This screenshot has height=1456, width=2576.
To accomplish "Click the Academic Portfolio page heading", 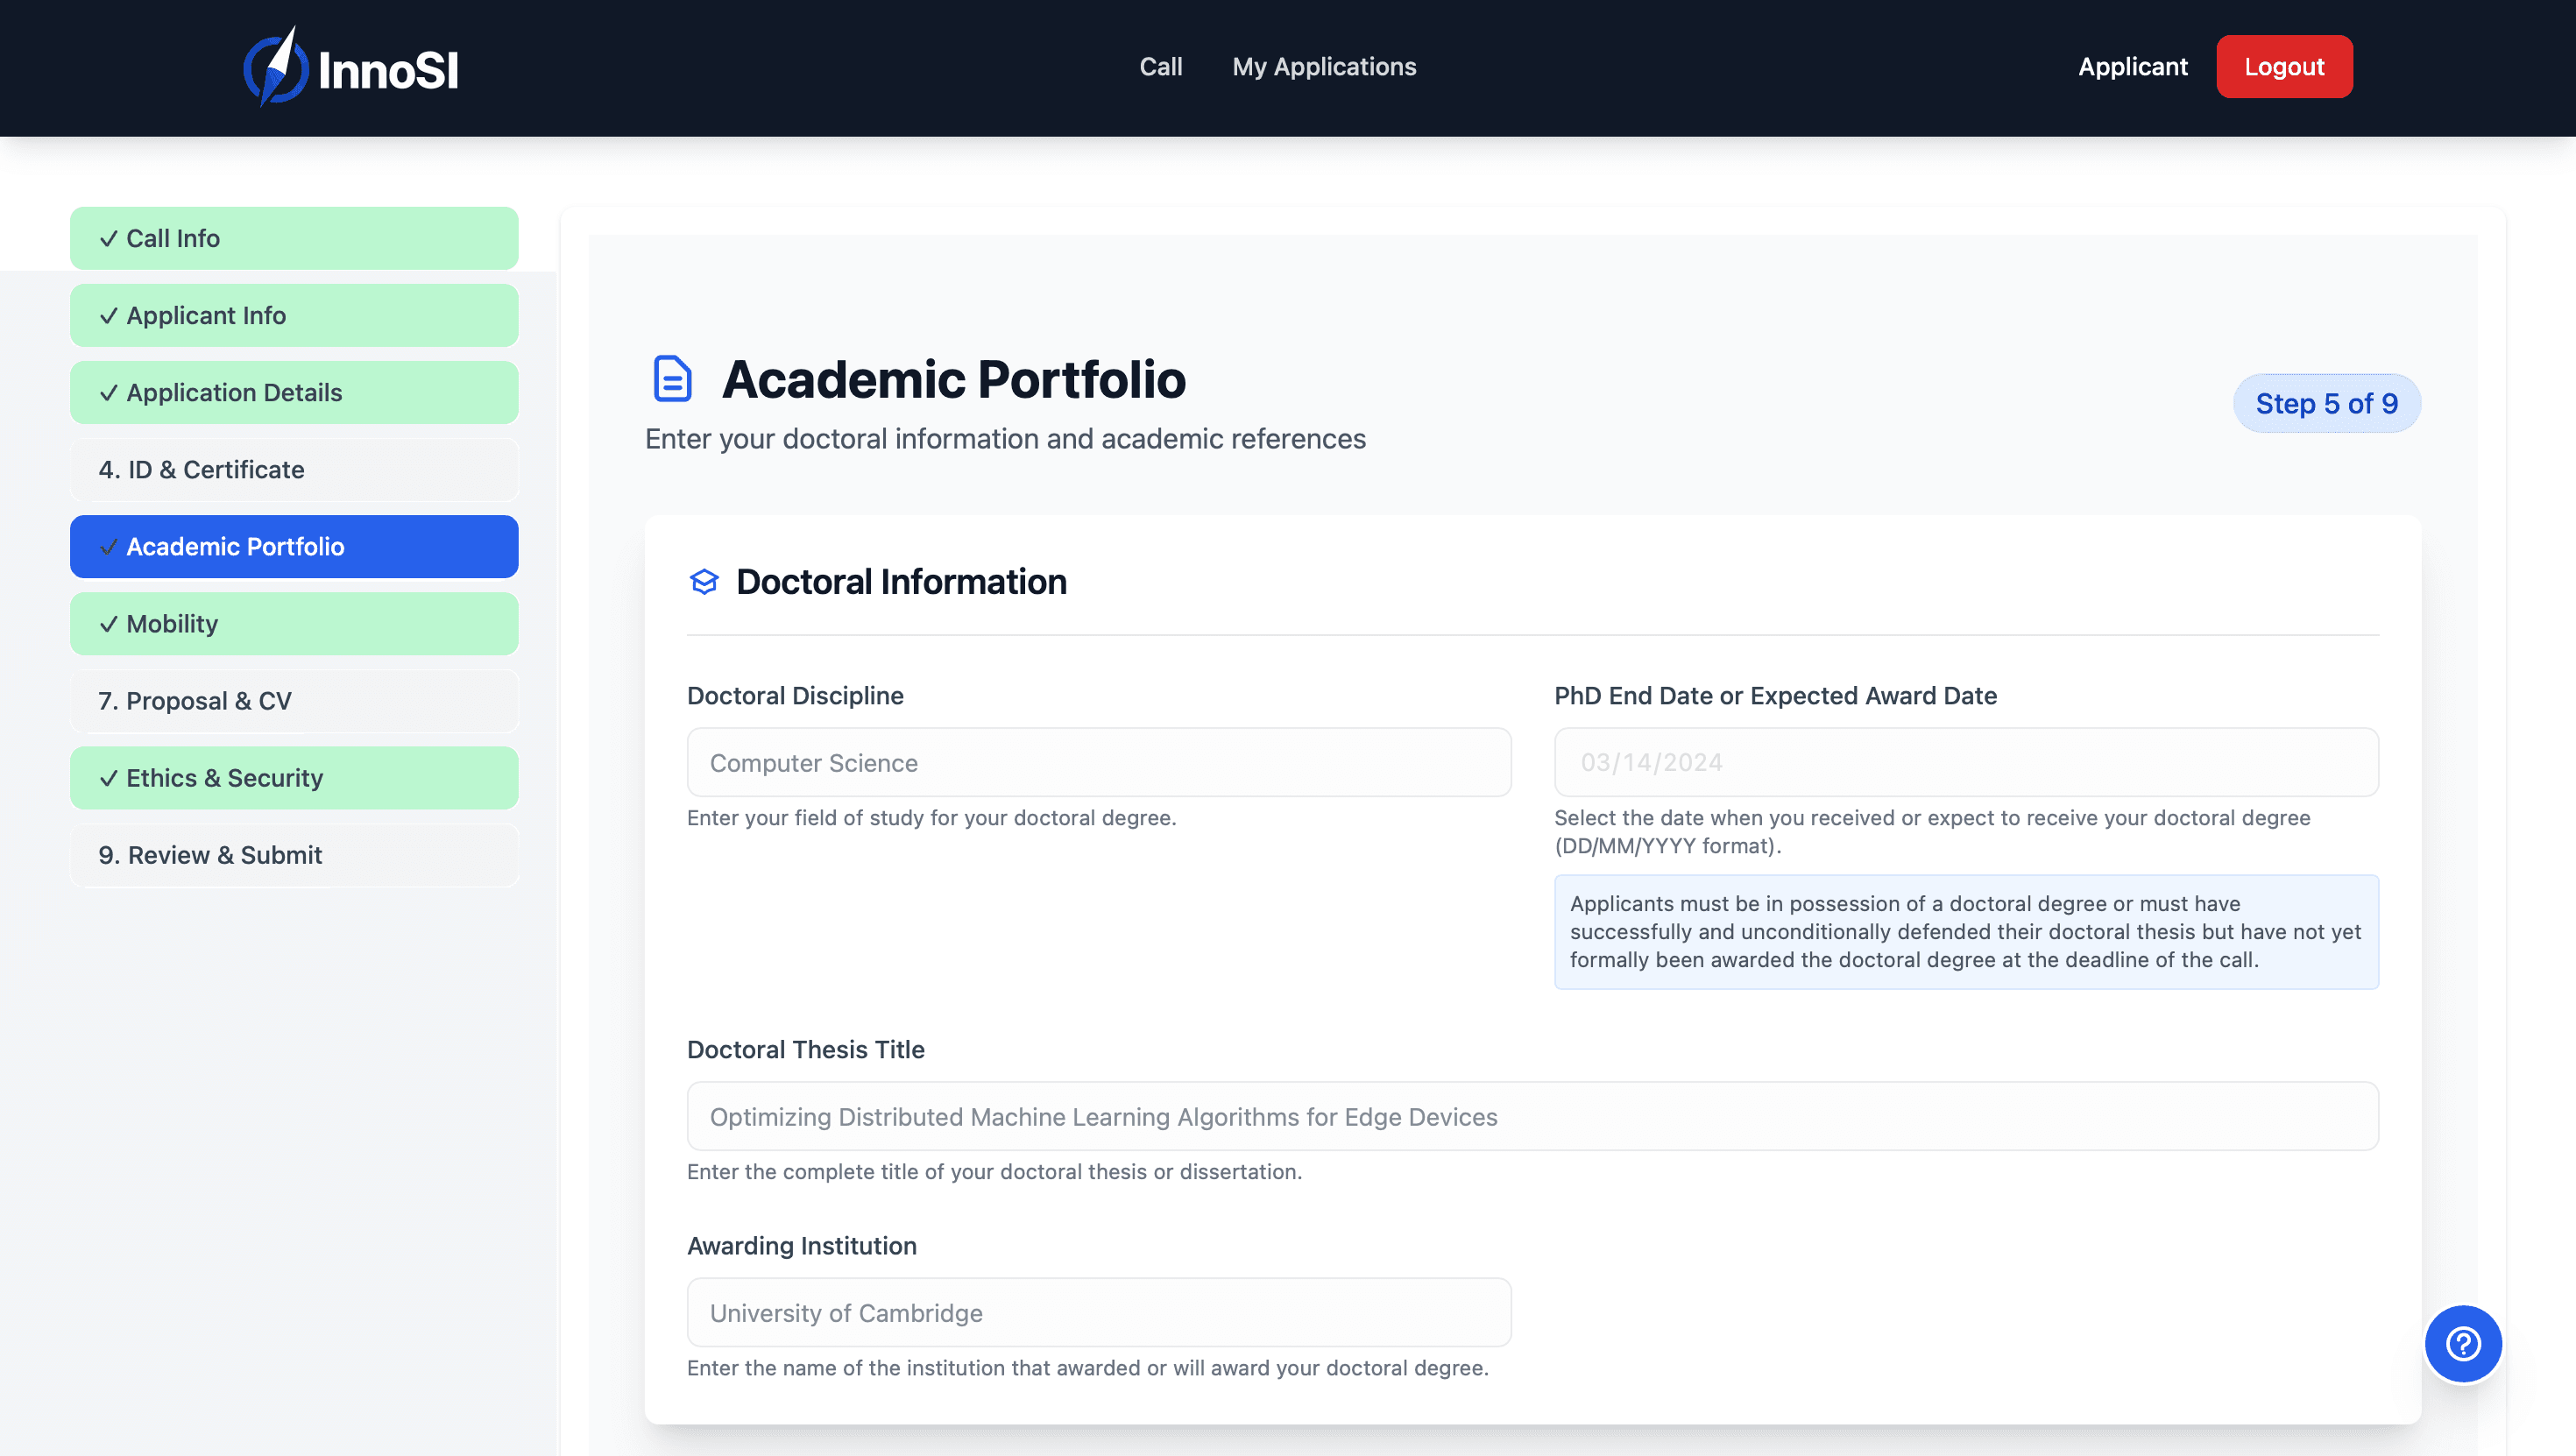I will tap(953, 379).
